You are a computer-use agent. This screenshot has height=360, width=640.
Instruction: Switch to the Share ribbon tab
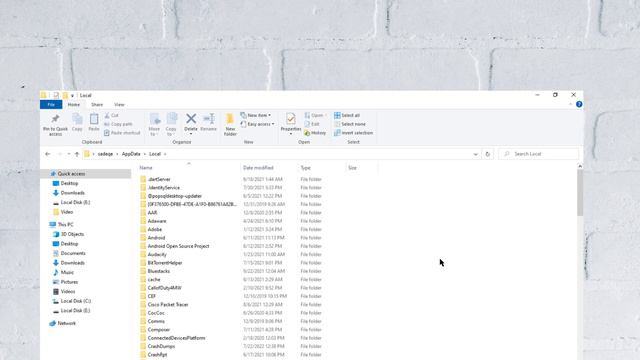tap(97, 104)
